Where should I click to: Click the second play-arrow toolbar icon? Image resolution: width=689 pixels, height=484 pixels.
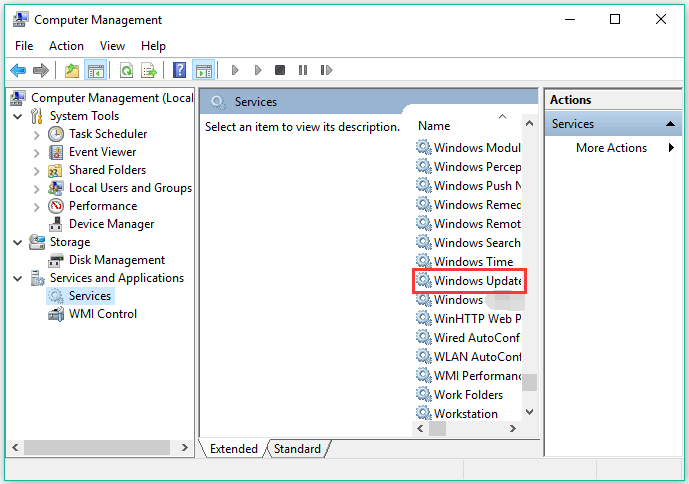[258, 70]
